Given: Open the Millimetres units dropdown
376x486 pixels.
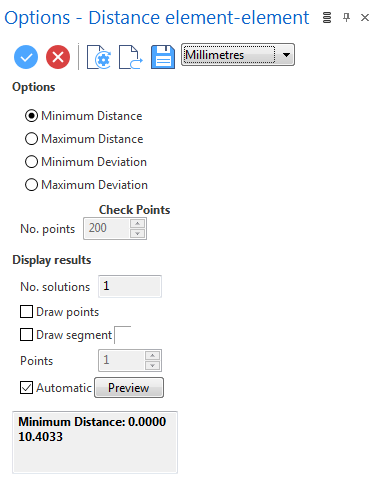Looking at the screenshot, I should point(238,54).
